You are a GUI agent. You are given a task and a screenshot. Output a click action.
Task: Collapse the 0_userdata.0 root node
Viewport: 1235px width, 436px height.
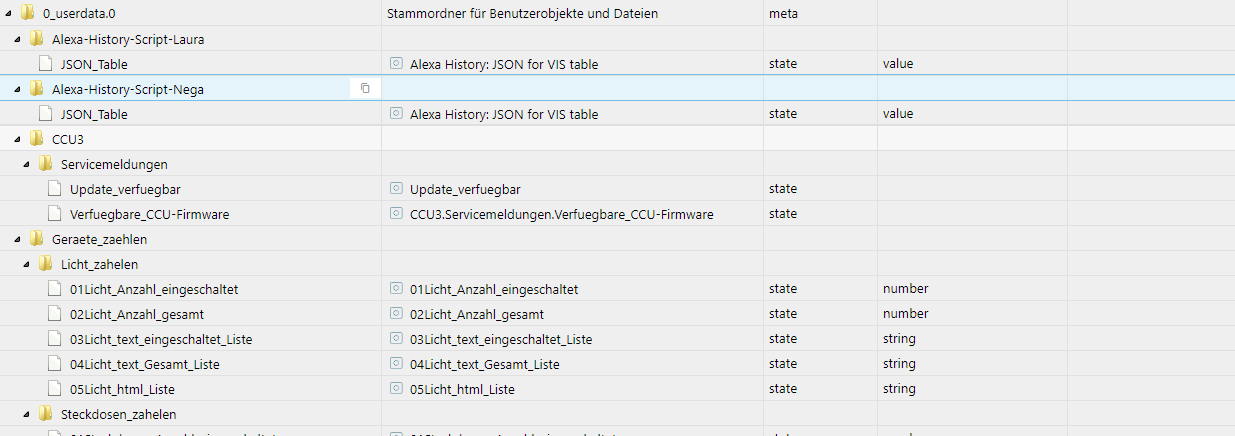8,14
